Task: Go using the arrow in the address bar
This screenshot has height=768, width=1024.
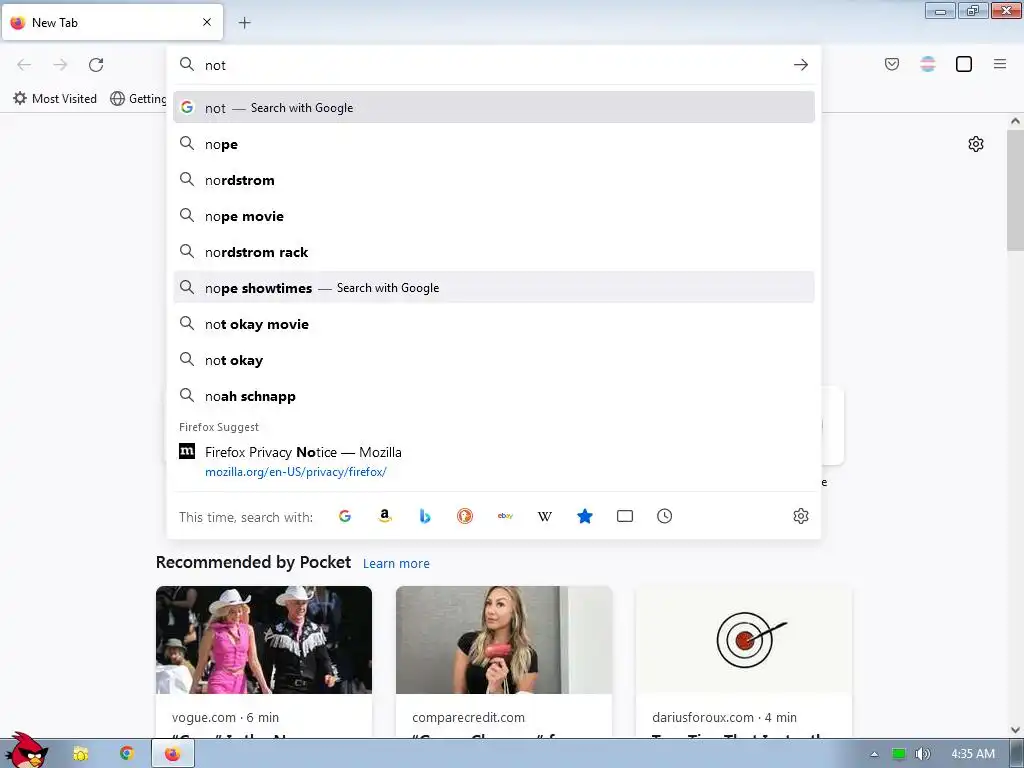Action: [801, 65]
